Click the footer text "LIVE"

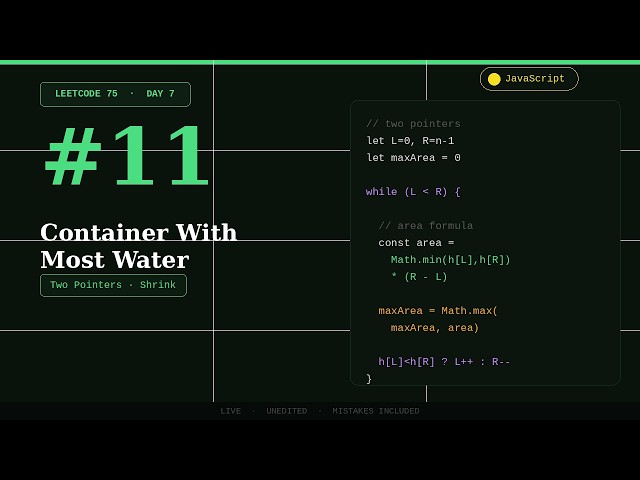tap(231, 411)
